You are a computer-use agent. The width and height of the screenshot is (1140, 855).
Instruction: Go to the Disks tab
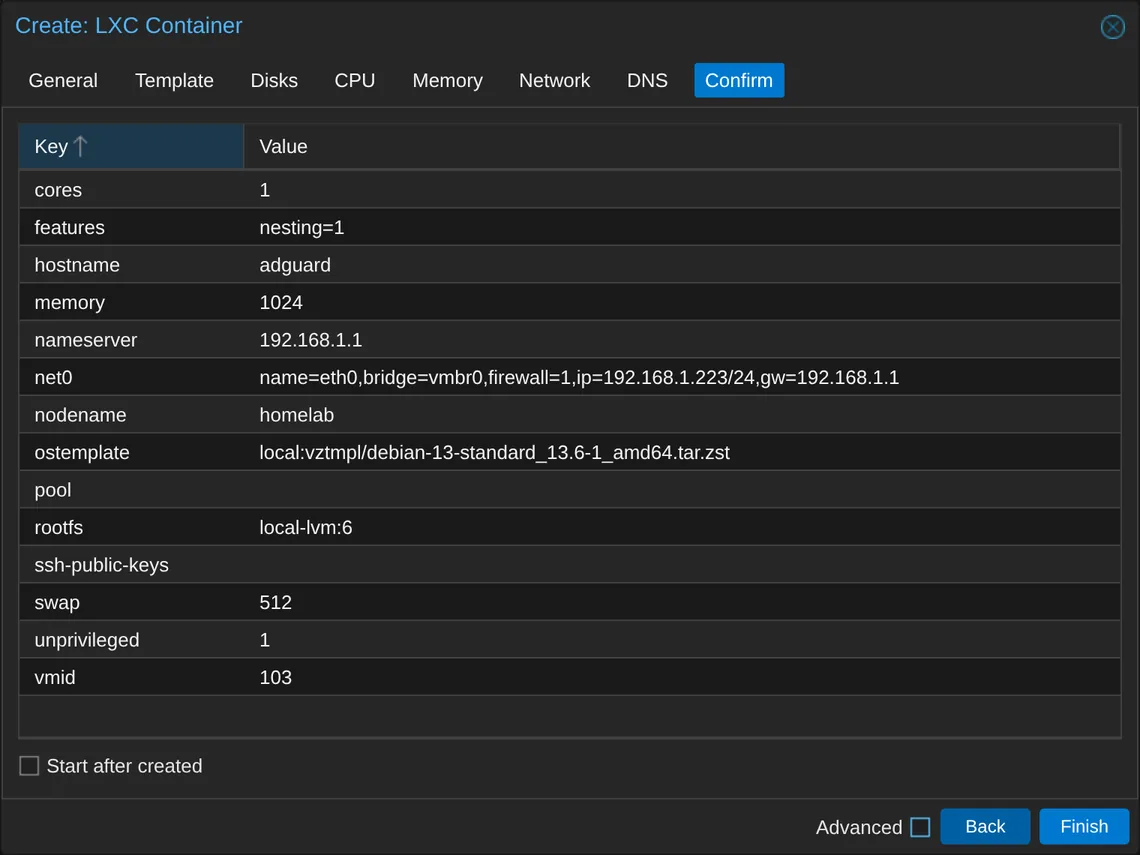pos(274,80)
